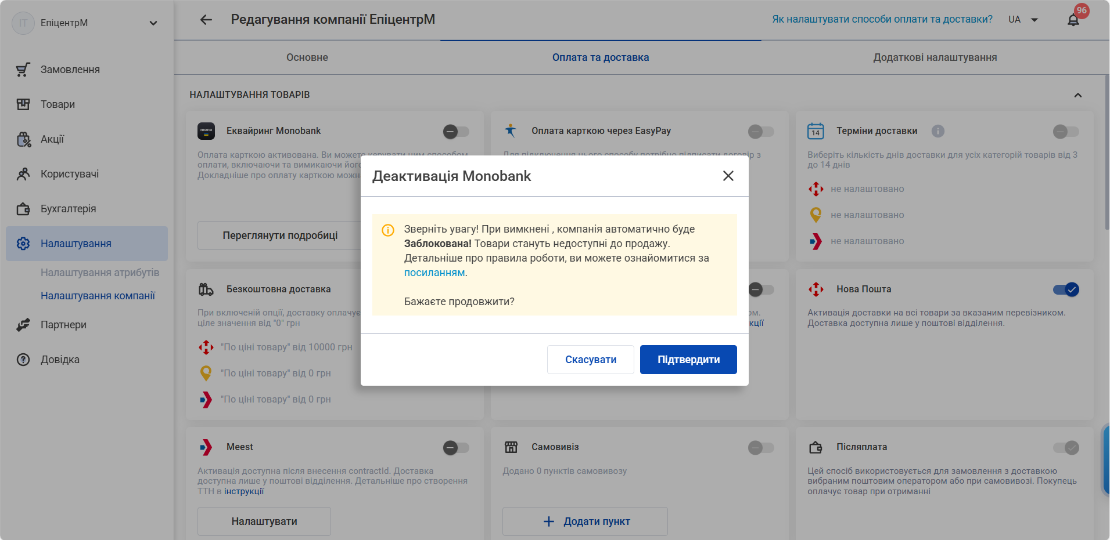This screenshot has height=540, width=1110.
Task: Click the Товари box icon in sidebar
Action: point(23,104)
